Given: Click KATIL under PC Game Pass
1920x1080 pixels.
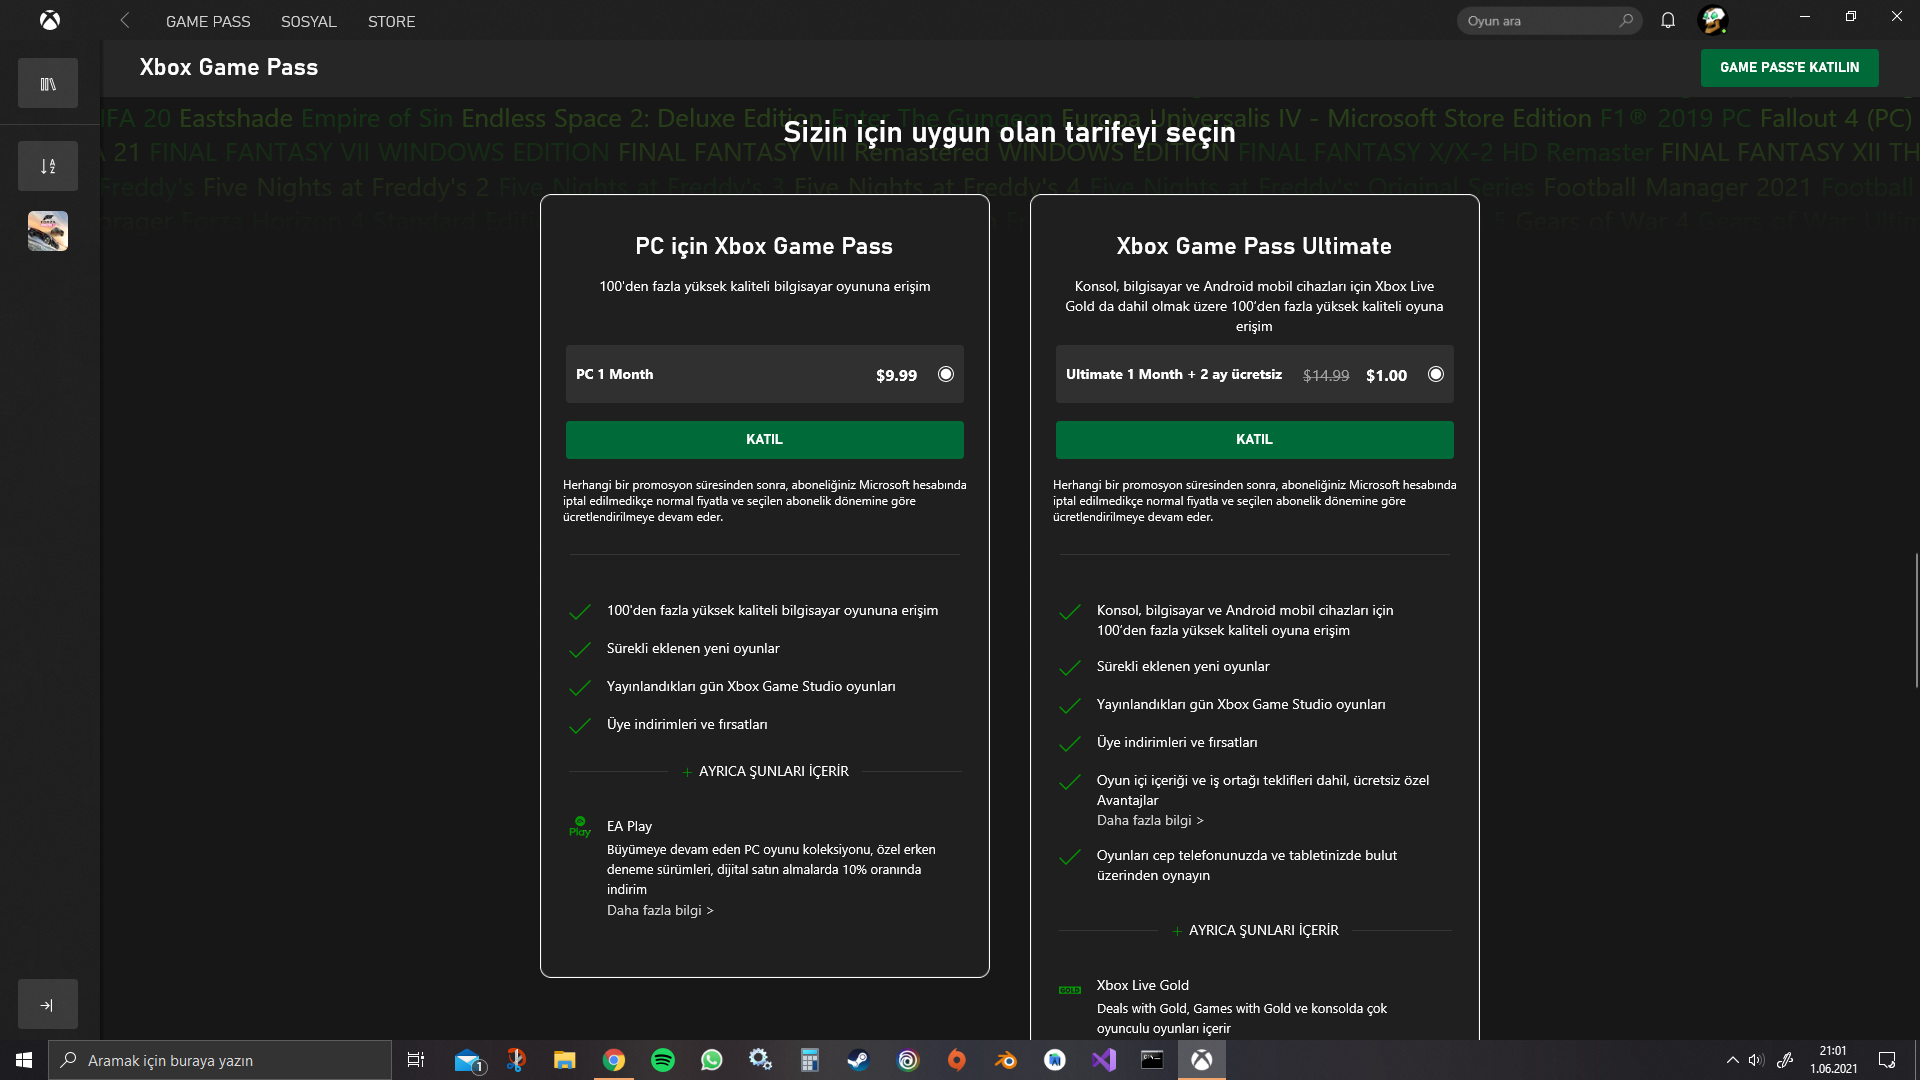Looking at the screenshot, I should tap(764, 439).
